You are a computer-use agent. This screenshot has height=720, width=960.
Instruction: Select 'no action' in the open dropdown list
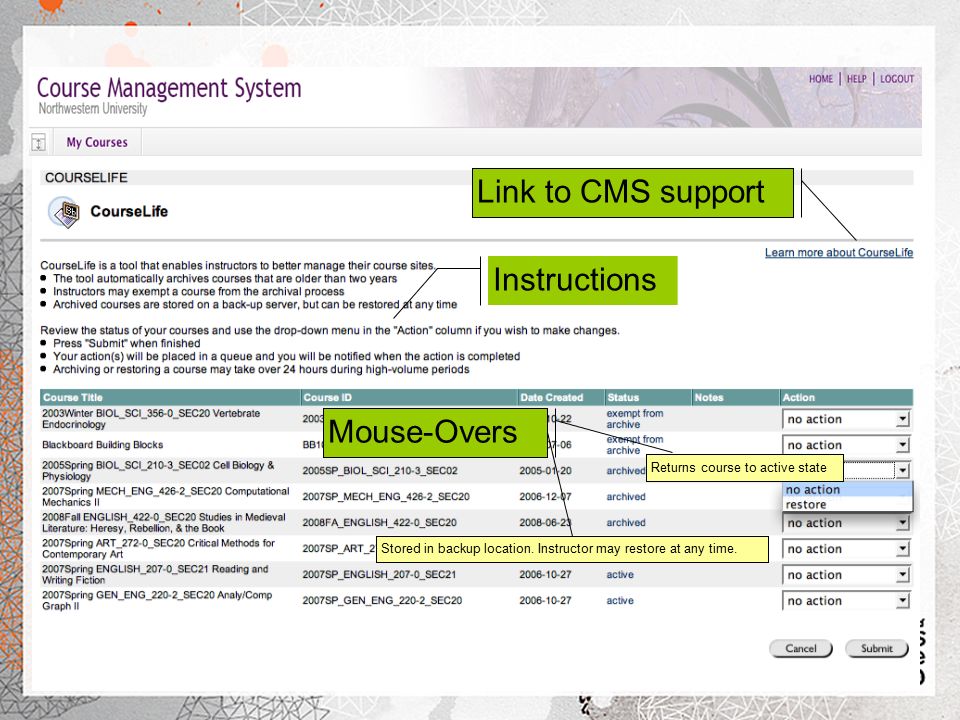pyautogui.click(x=848, y=490)
